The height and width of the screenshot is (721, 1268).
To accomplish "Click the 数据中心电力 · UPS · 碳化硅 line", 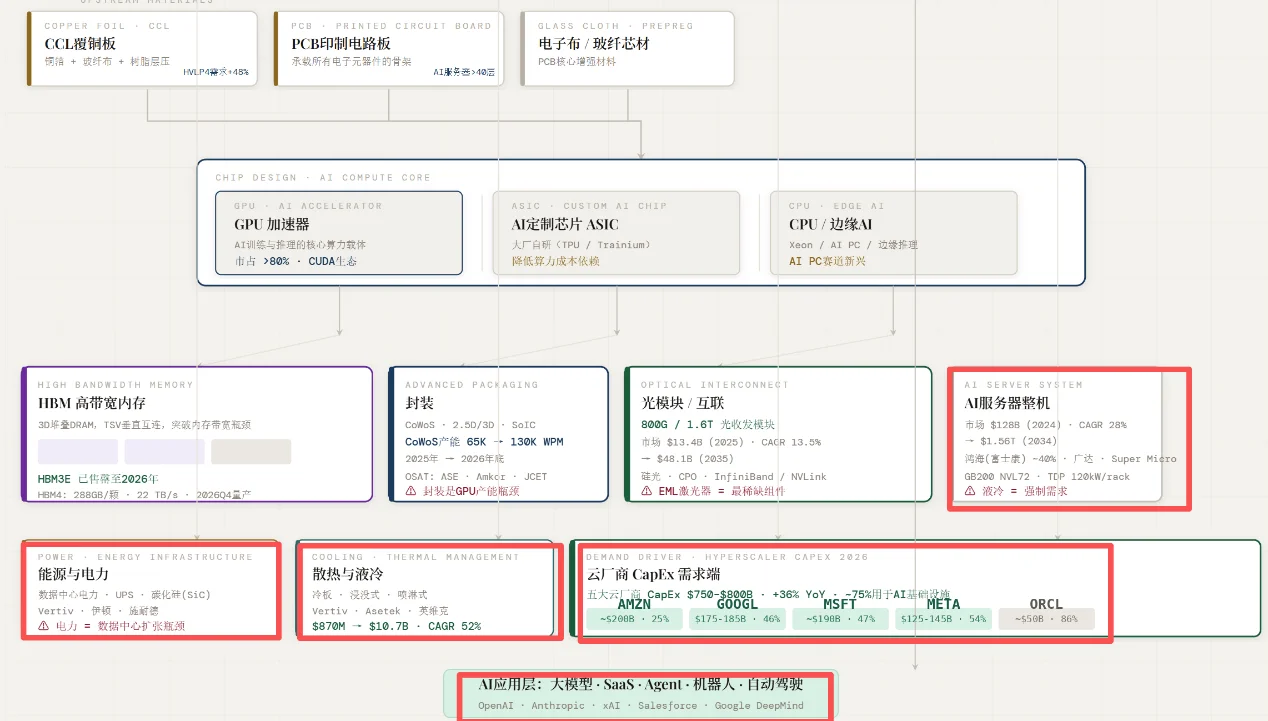I will point(124,594).
